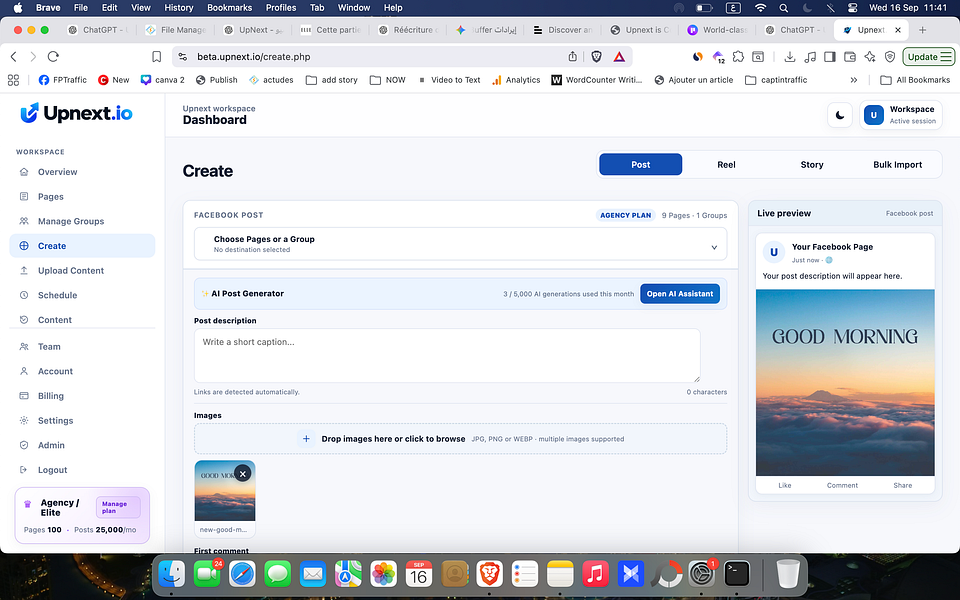The height and width of the screenshot is (600, 960).
Task: Open Manage Groups in the sidebar
Action: click(x=83, y=221)
